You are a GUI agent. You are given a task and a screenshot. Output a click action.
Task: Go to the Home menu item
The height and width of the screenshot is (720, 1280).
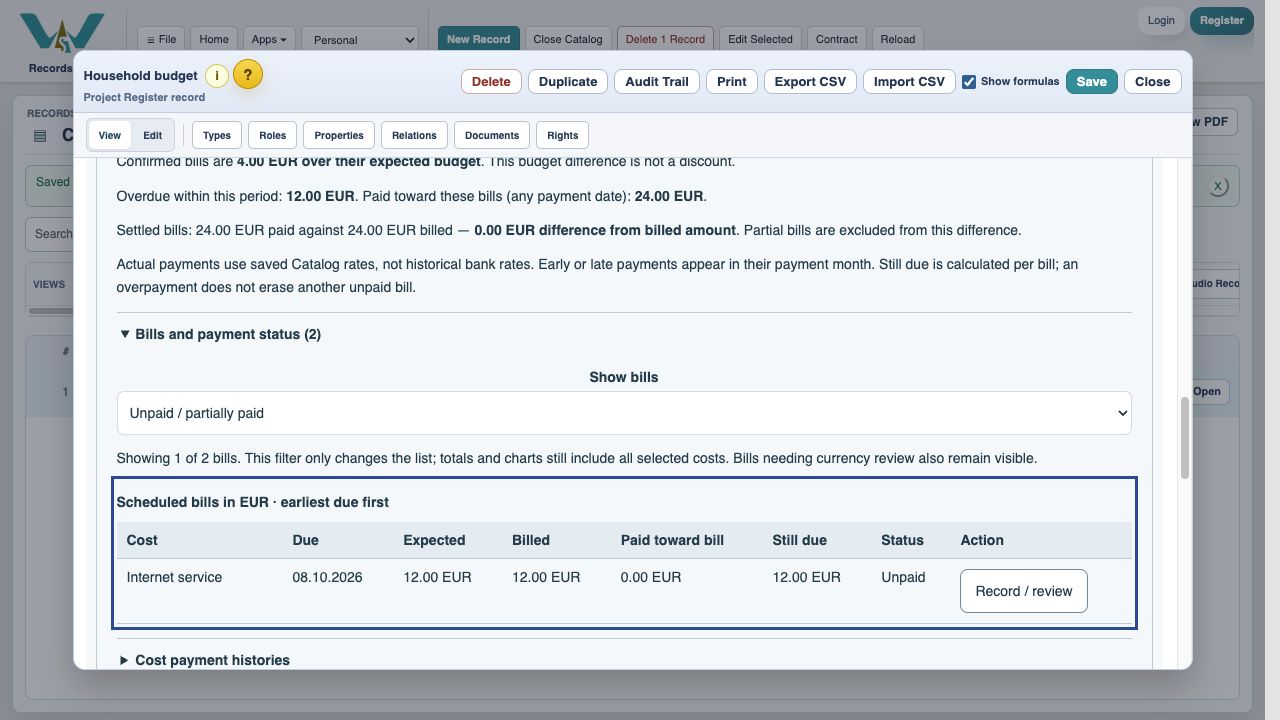214,39
